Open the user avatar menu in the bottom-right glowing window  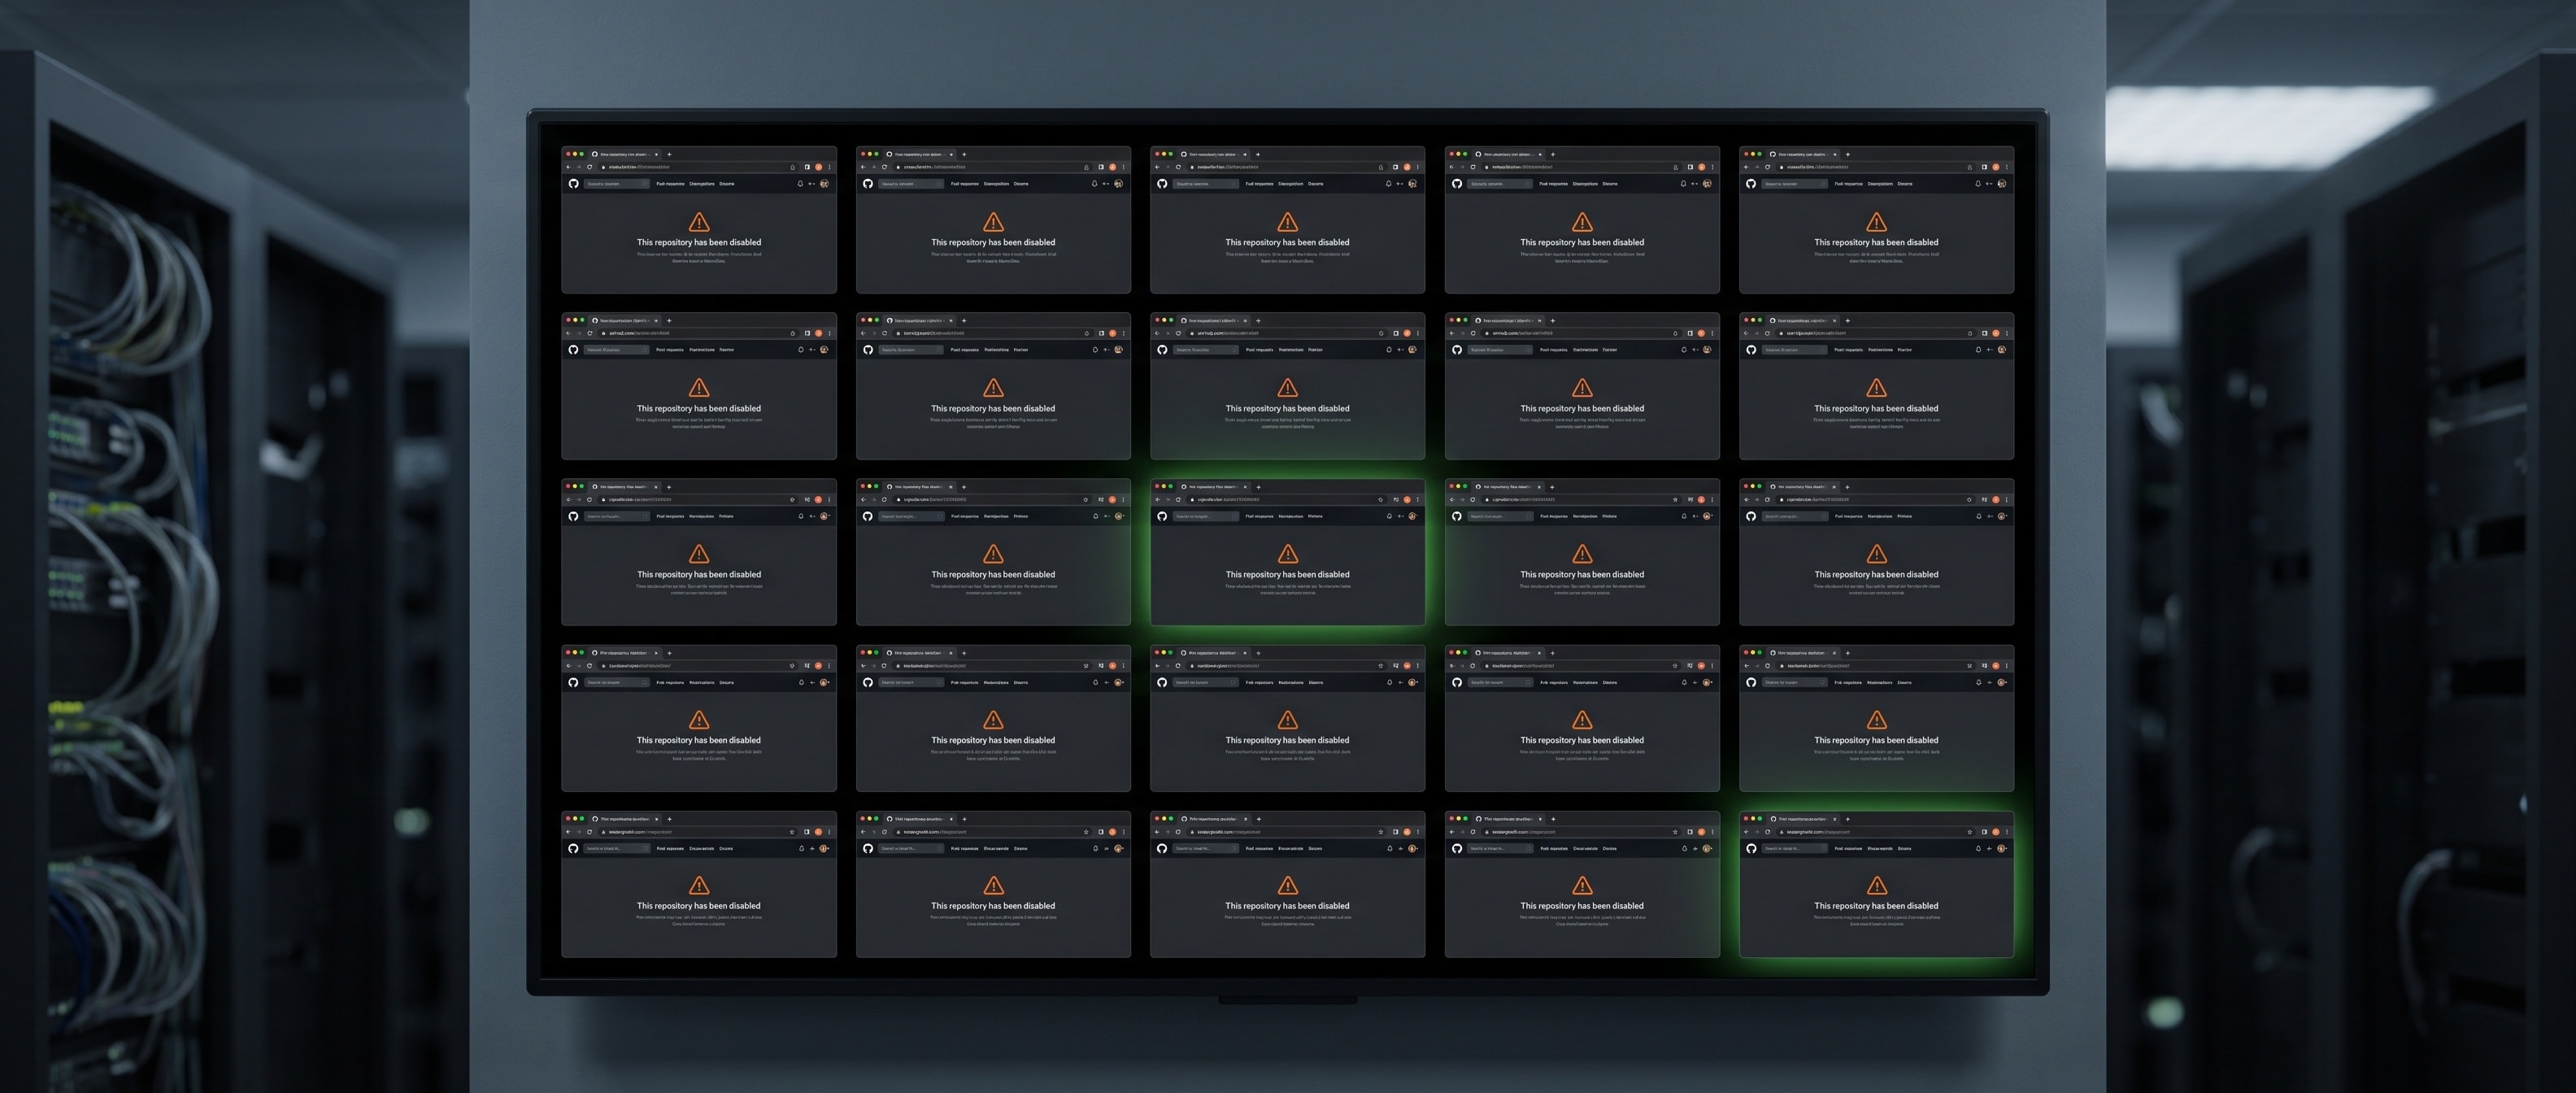pyautogui.click(x=2002, y=849)
